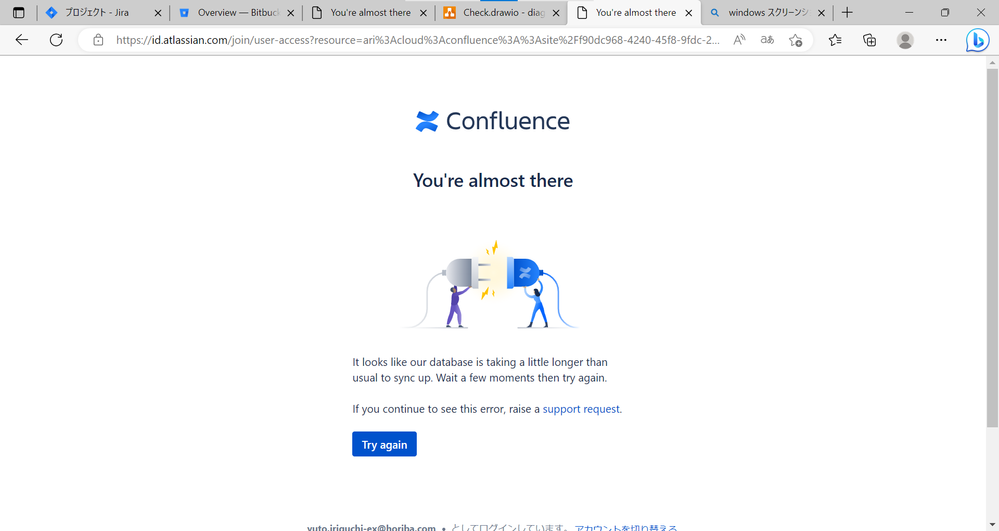999x531 pixels.
Task: Open a new browser tab
Action: coord(847,13)
